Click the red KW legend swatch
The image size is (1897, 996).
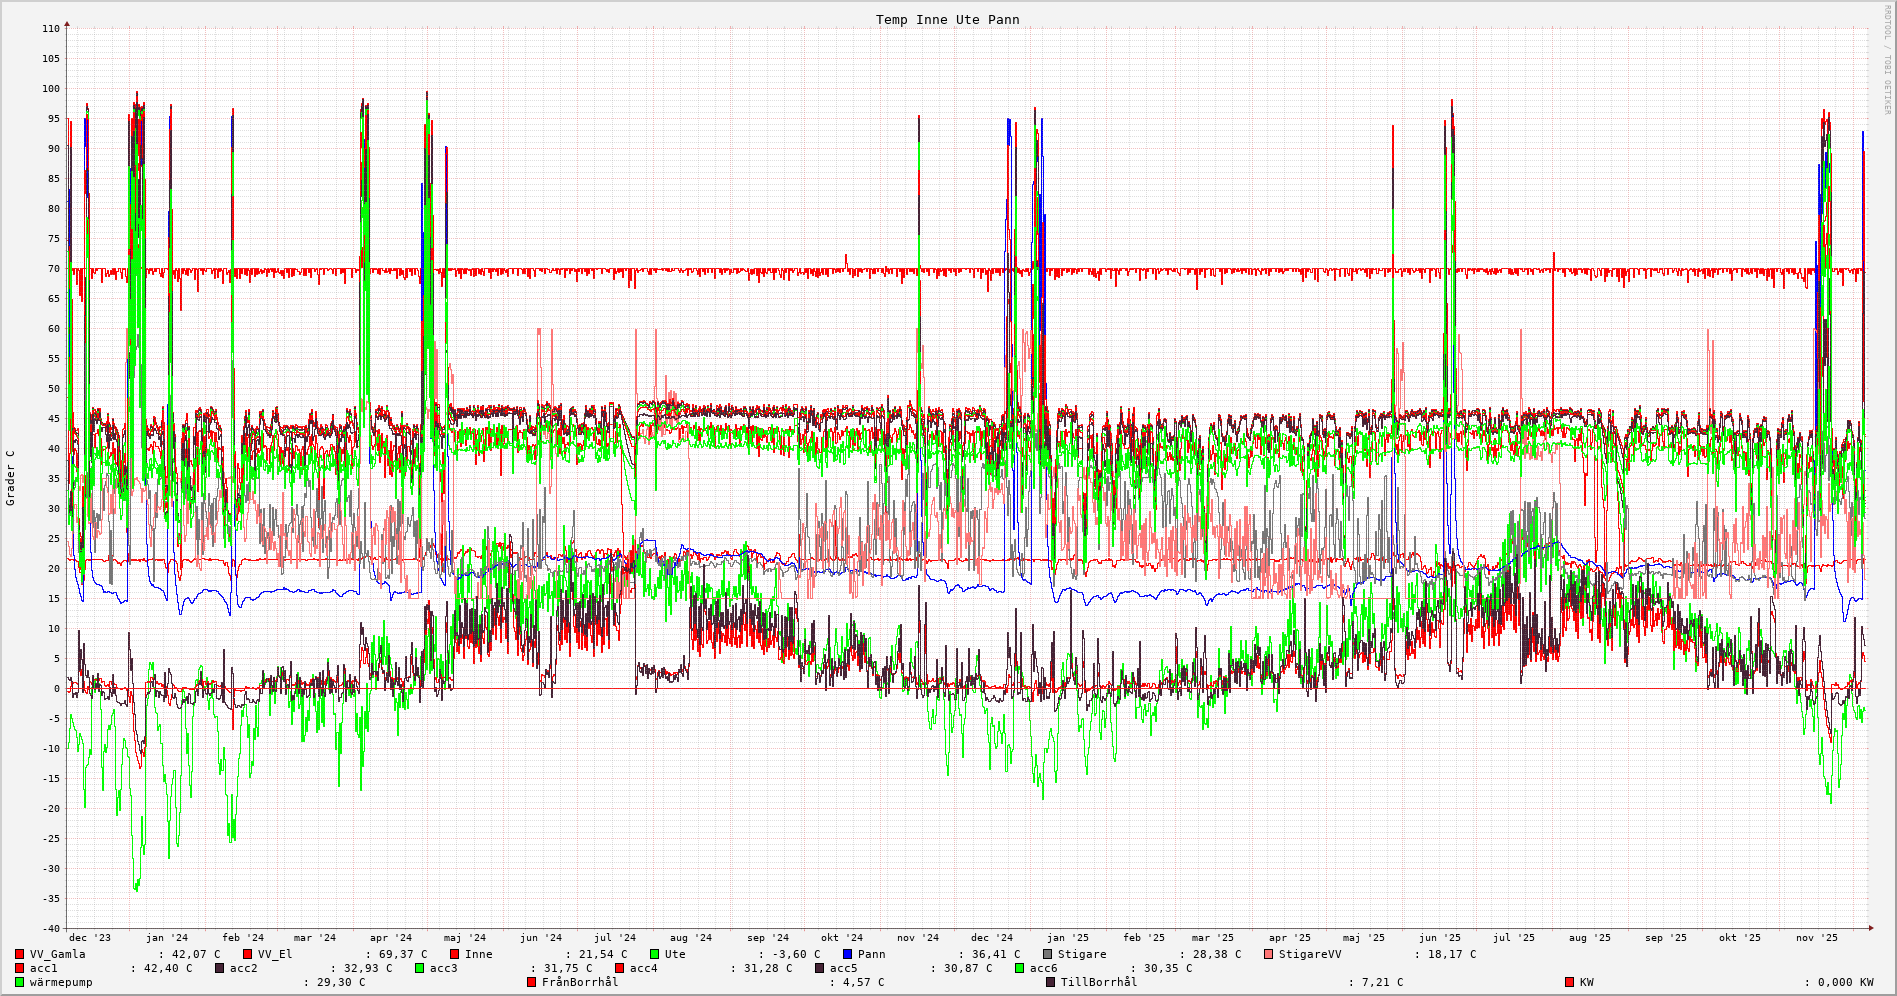tap(1569, 982)
